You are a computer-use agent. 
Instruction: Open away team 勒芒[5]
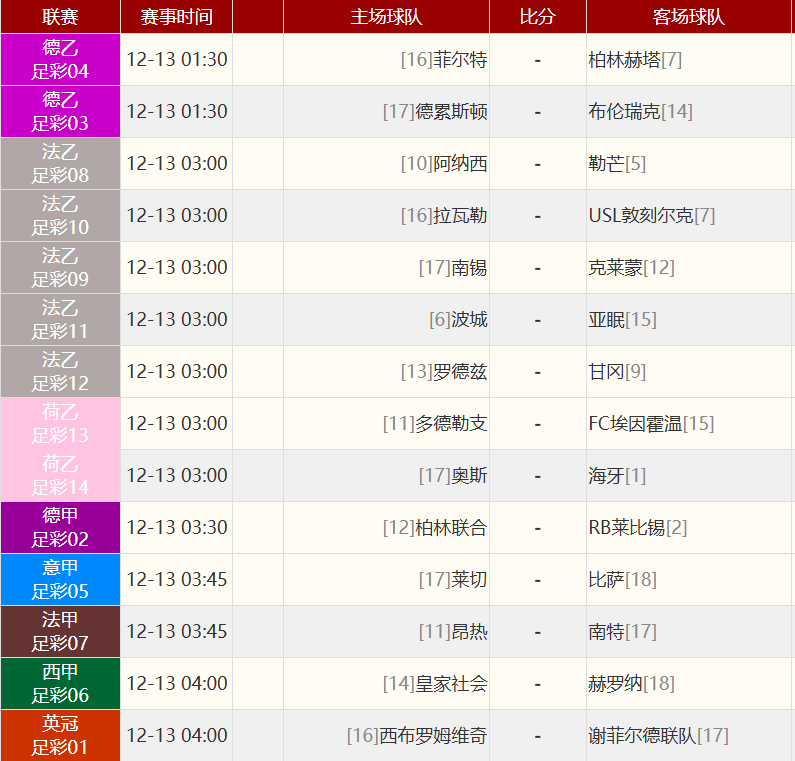click(617, 163)
